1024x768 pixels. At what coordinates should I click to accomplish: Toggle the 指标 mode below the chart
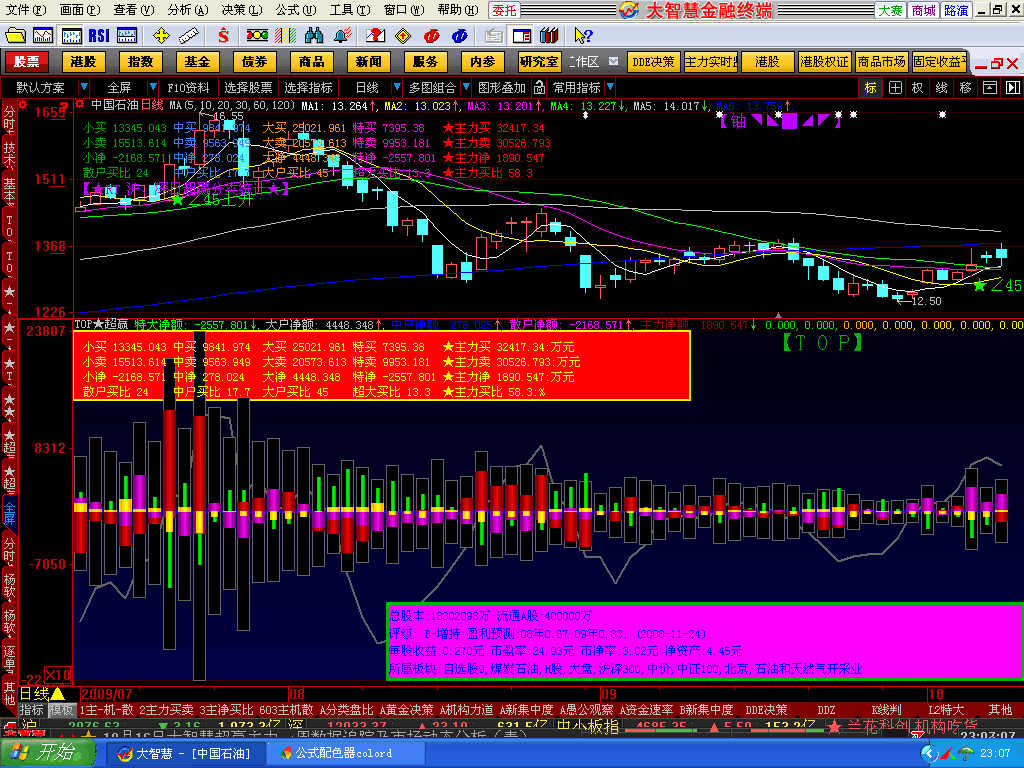pos(31,709)
